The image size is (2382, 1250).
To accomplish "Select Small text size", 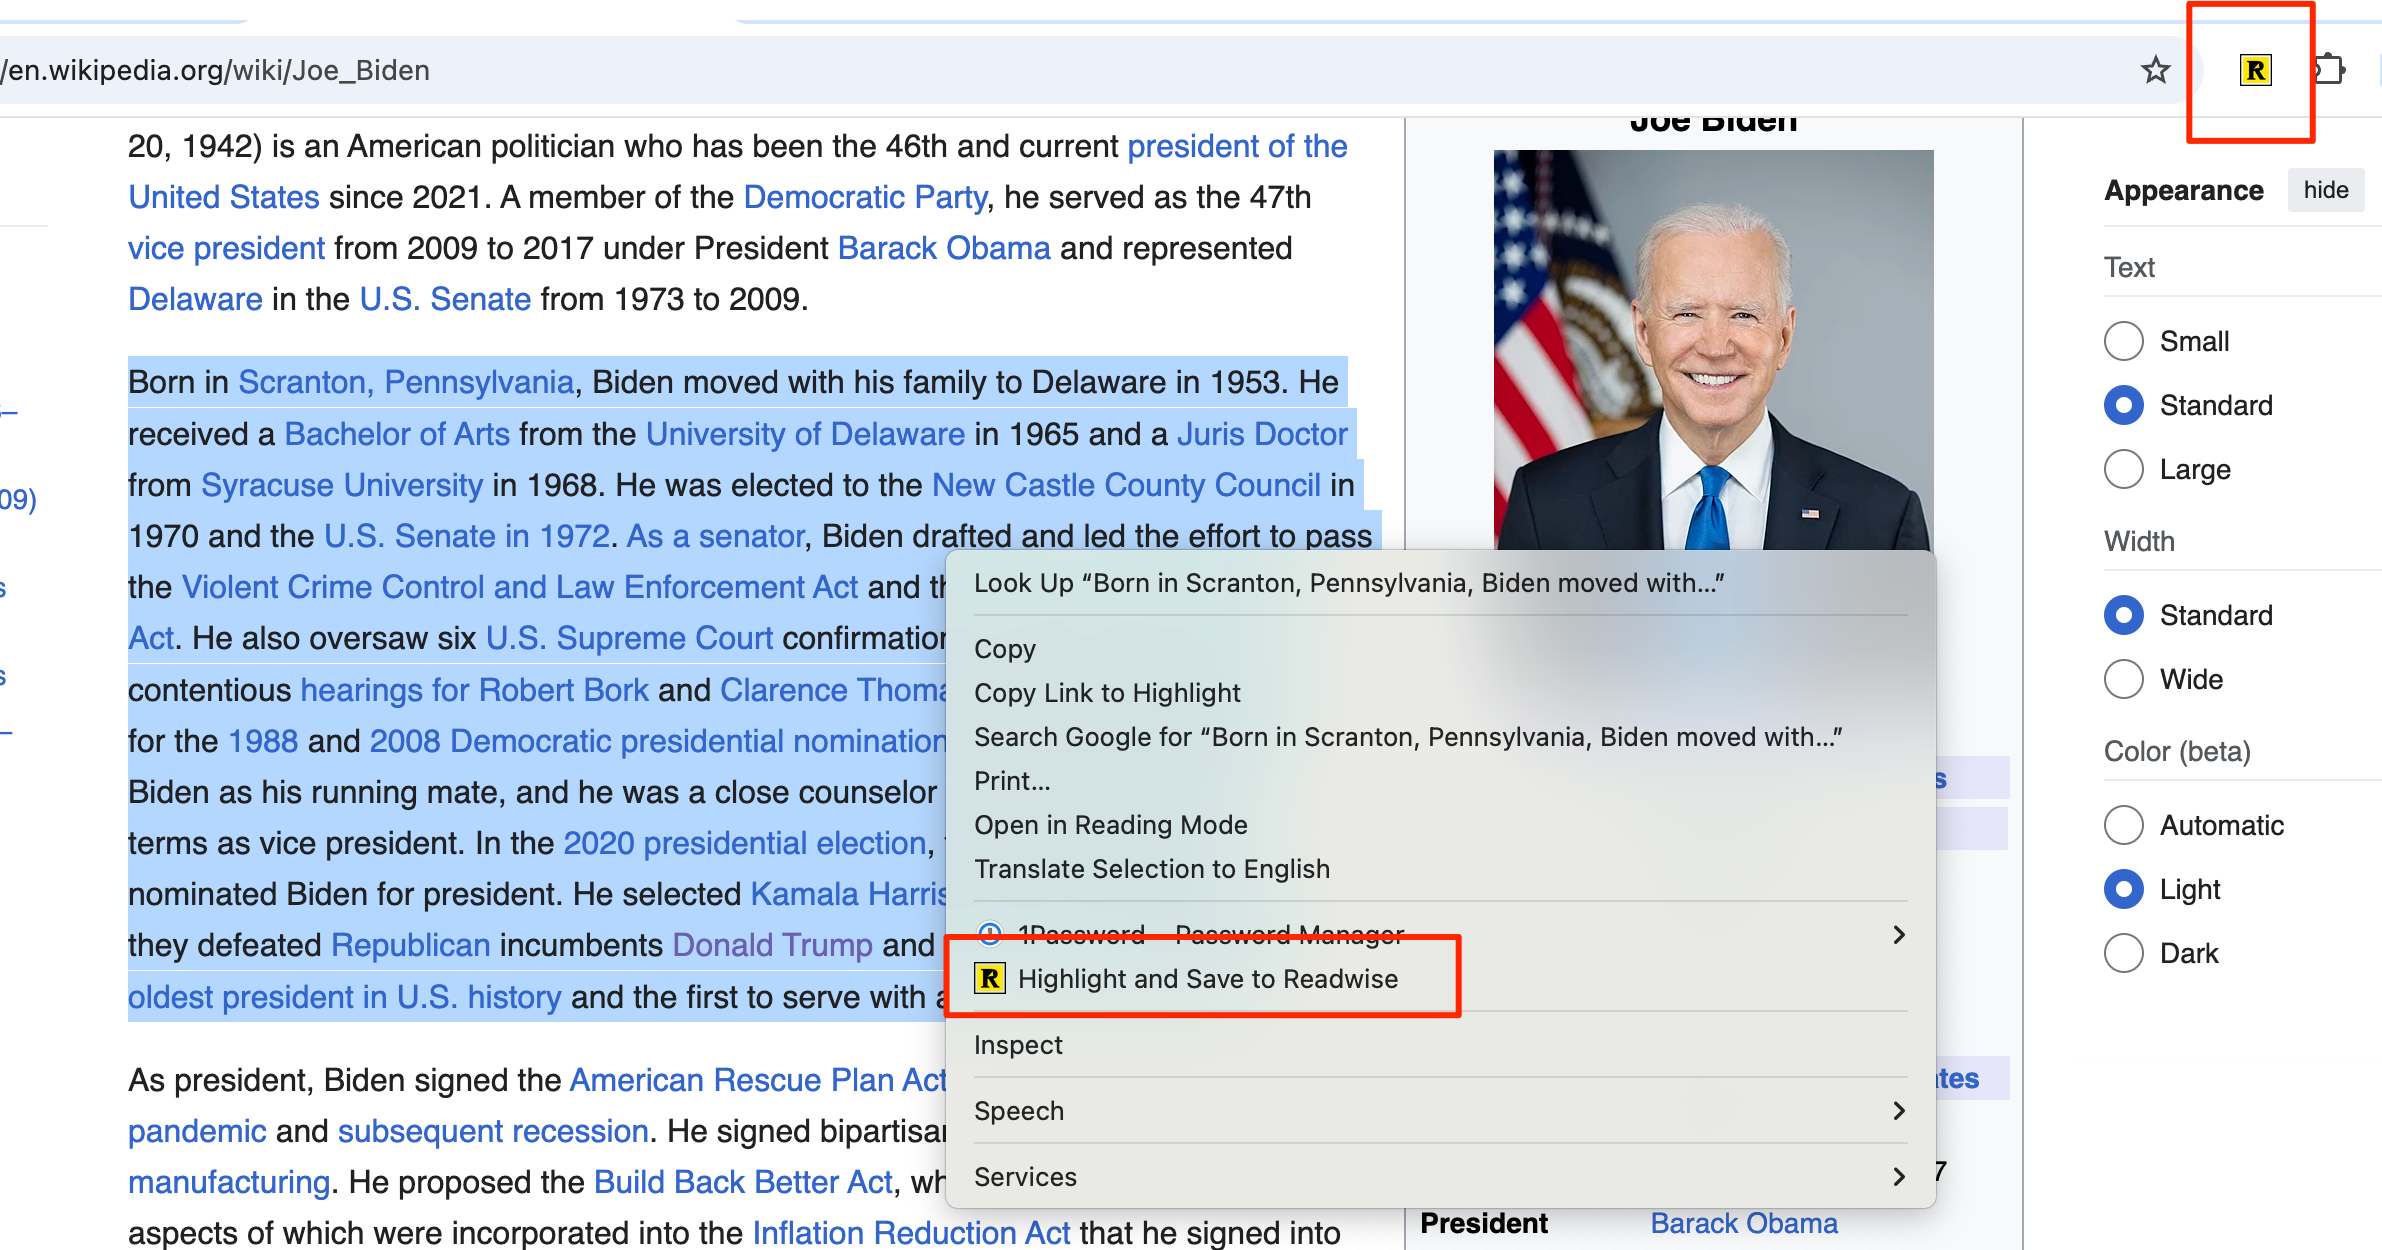I will point(2124,341).
